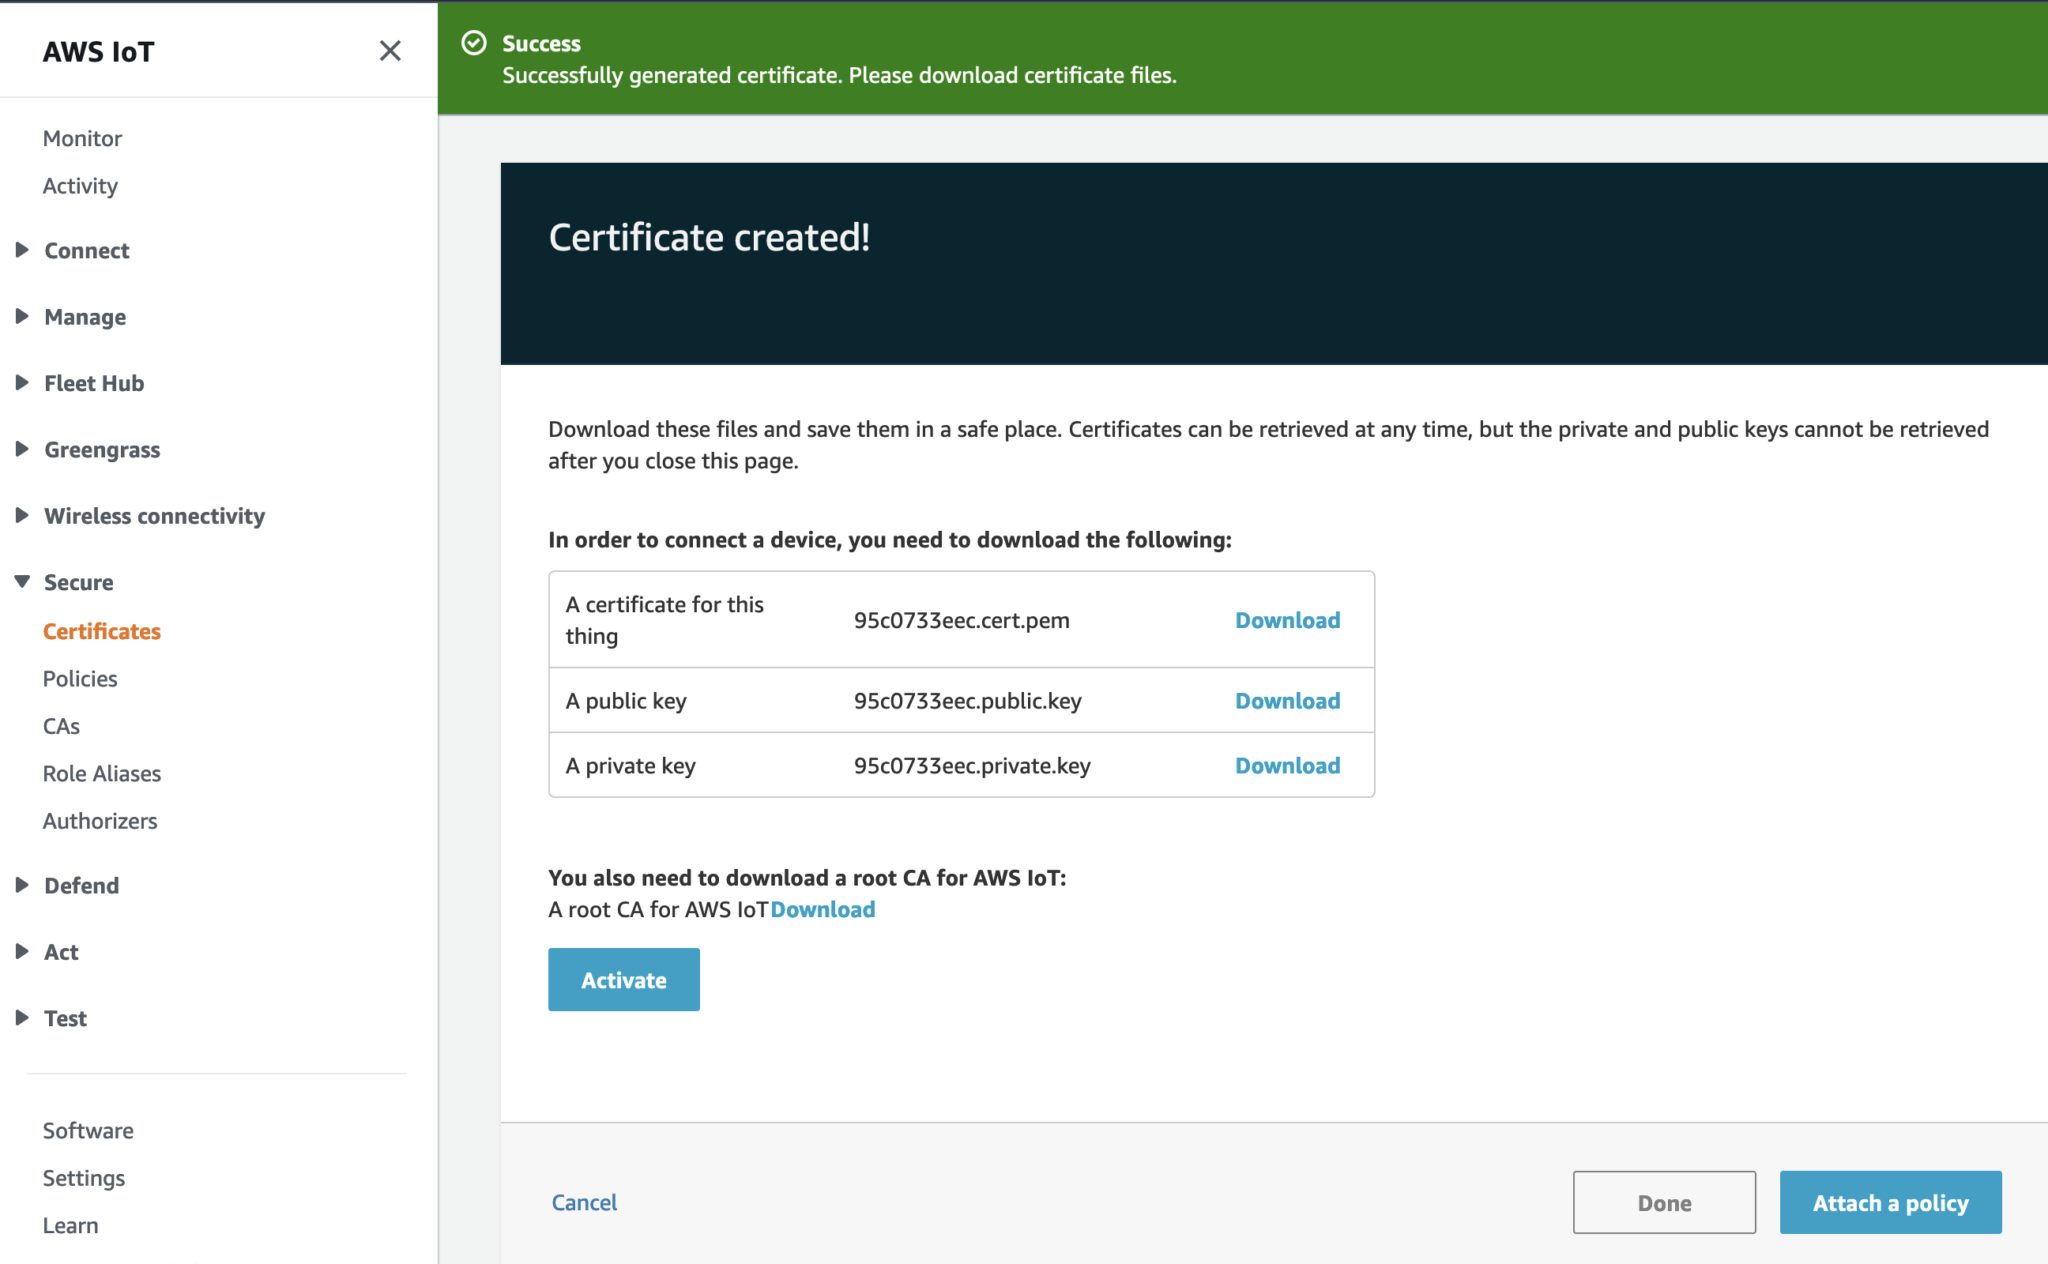Click the Greengrass label in sidebar
2048x1264 pixels.
coord(102,450)
